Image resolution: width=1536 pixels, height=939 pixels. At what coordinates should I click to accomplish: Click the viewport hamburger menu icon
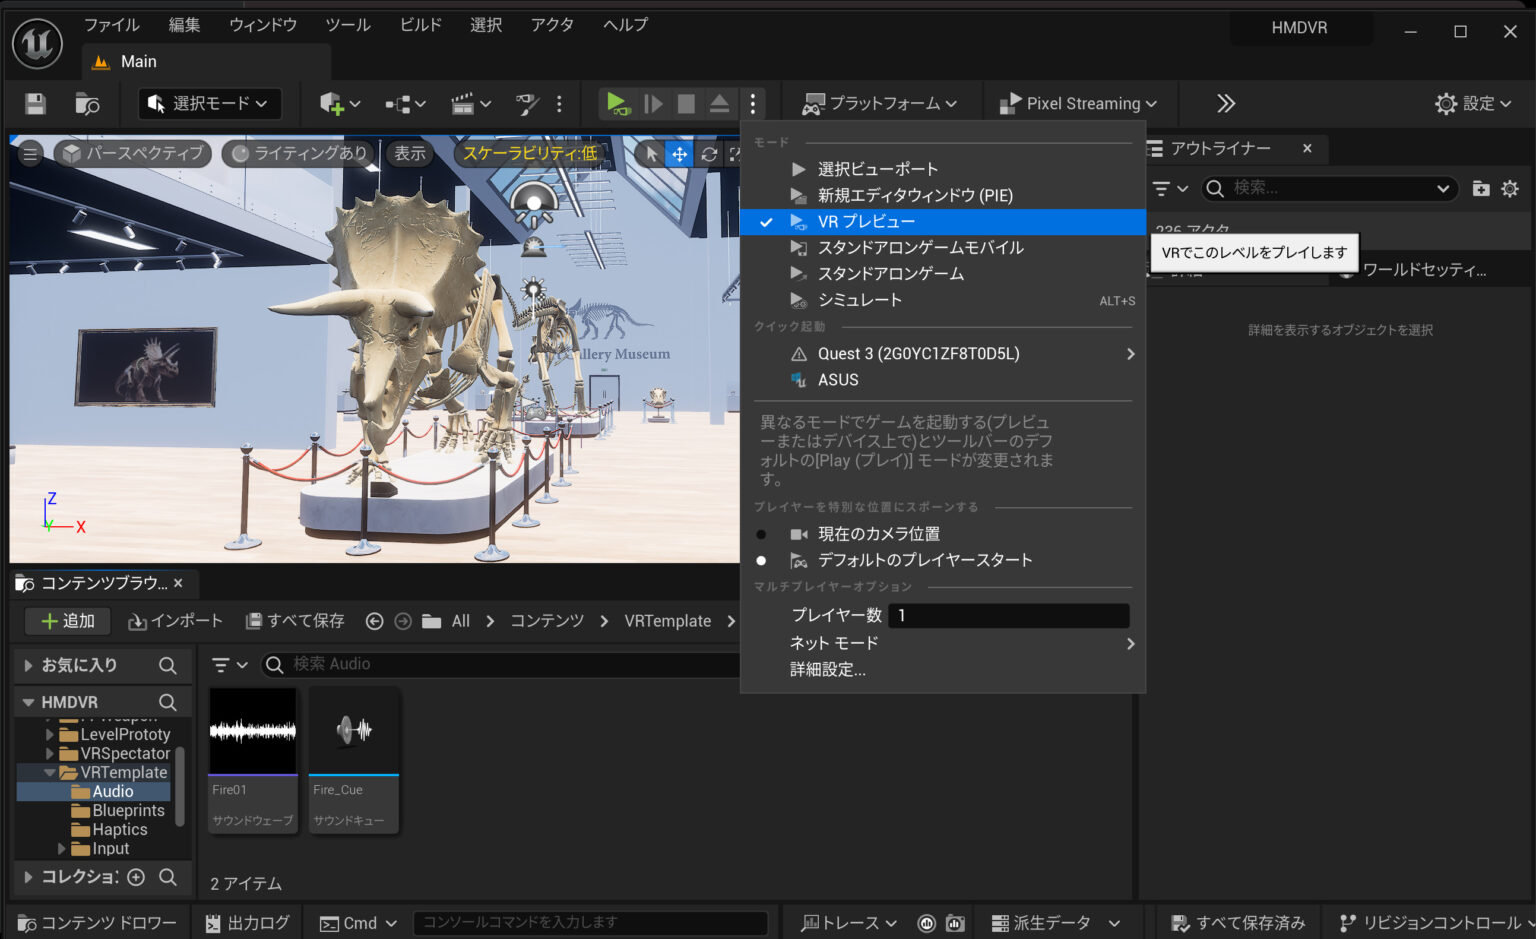tap(29, 153)
